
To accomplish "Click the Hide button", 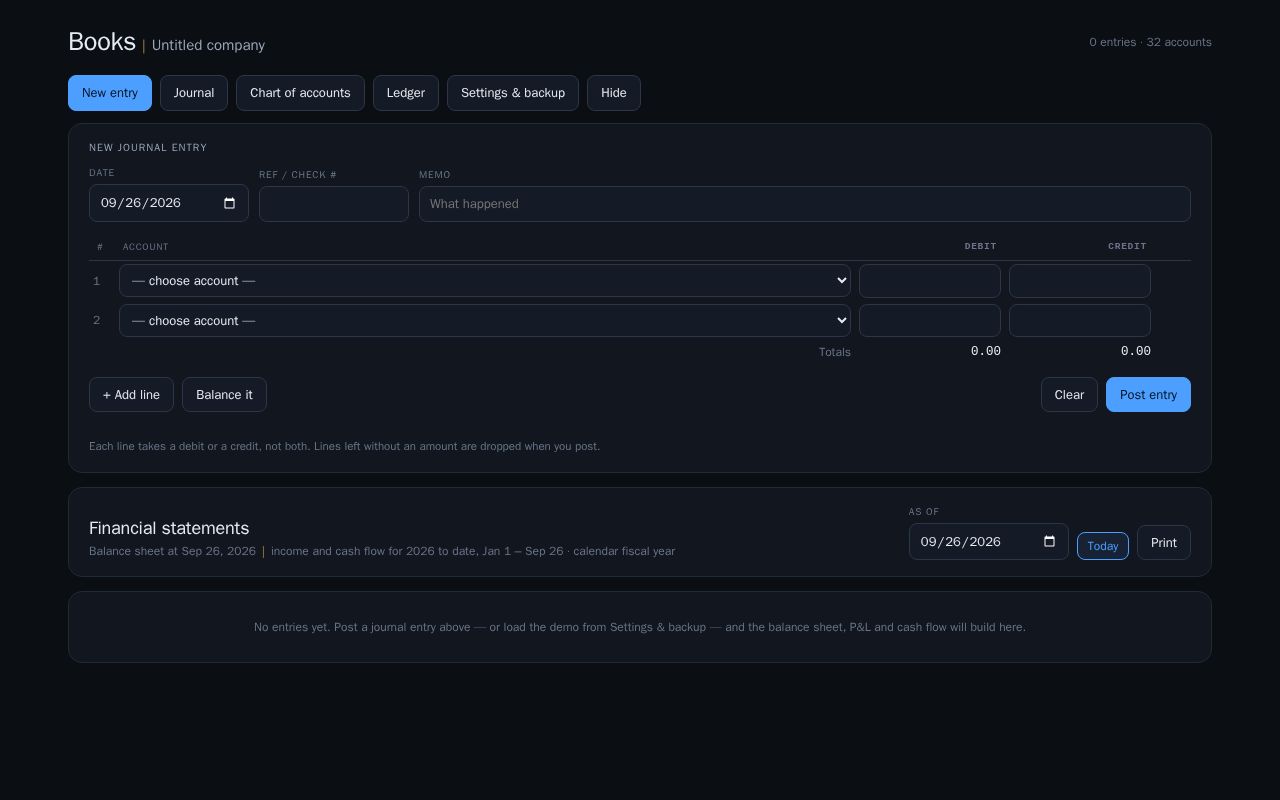I will pos(614,93).
